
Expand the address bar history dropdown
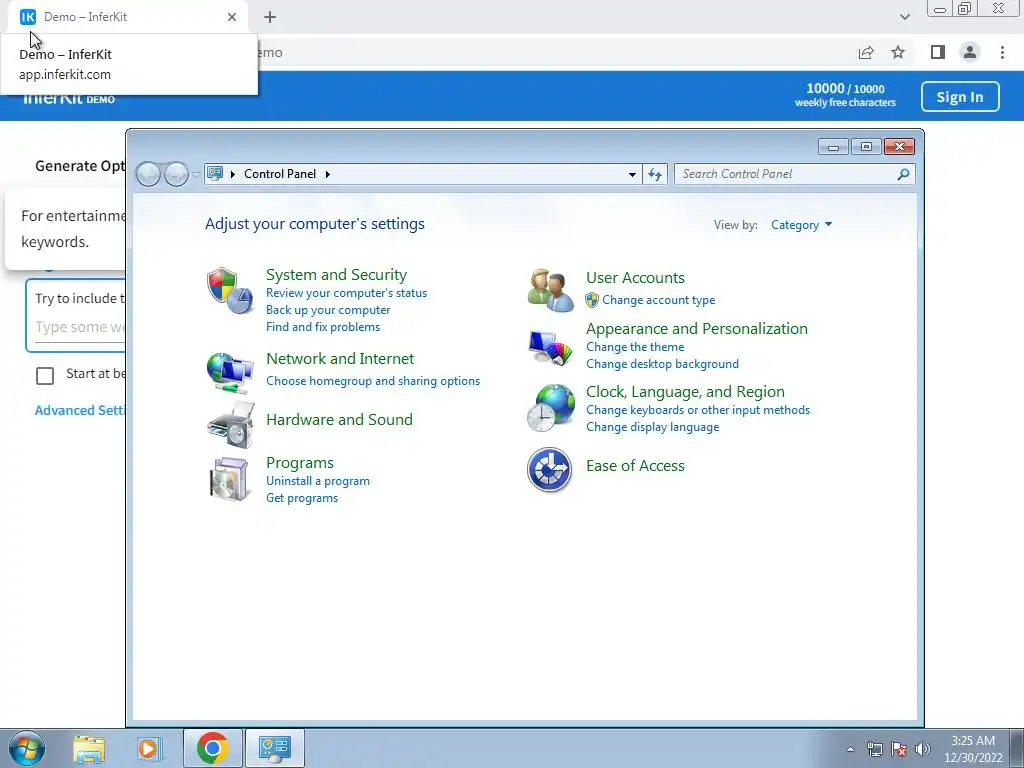click(x=632, y=174)
